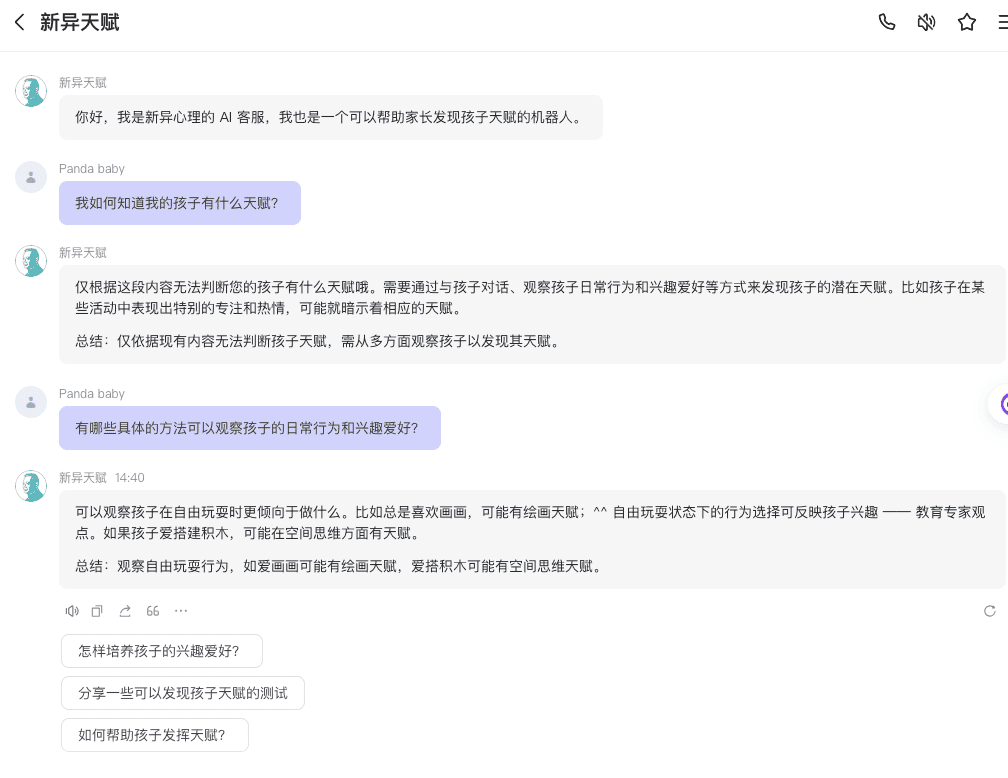Regenerate the last bot response
Image resolution: width=1008 pixels, height=778 pixels.
pyautogui.click(x=989, y=611)
